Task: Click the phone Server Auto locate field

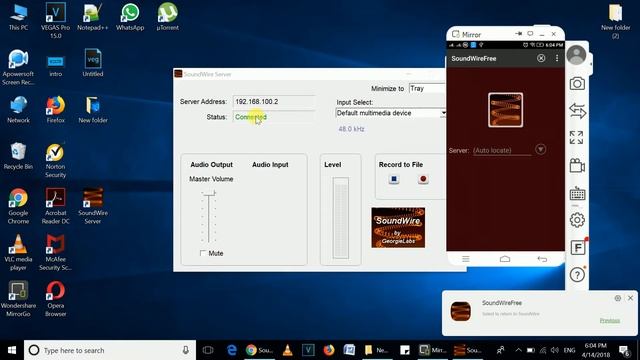Action: (502, 150)
